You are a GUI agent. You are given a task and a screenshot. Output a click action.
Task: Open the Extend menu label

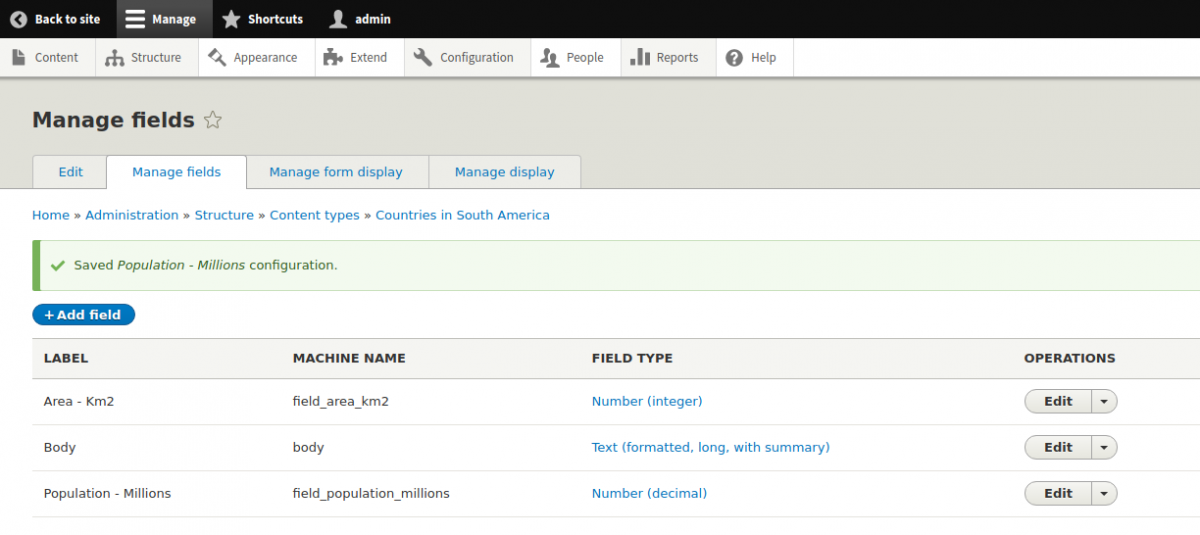[x=368, y=58]
